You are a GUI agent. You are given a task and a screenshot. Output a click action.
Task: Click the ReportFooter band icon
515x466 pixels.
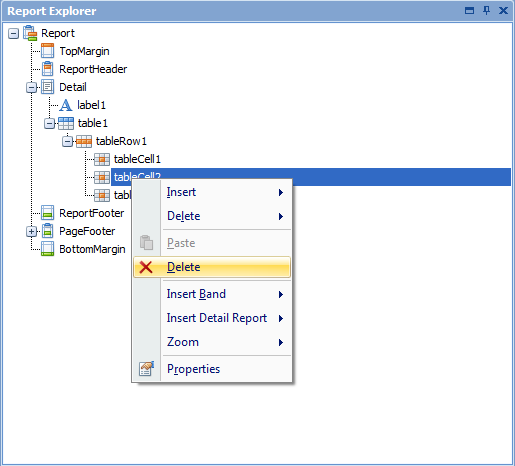pos(48,213)
